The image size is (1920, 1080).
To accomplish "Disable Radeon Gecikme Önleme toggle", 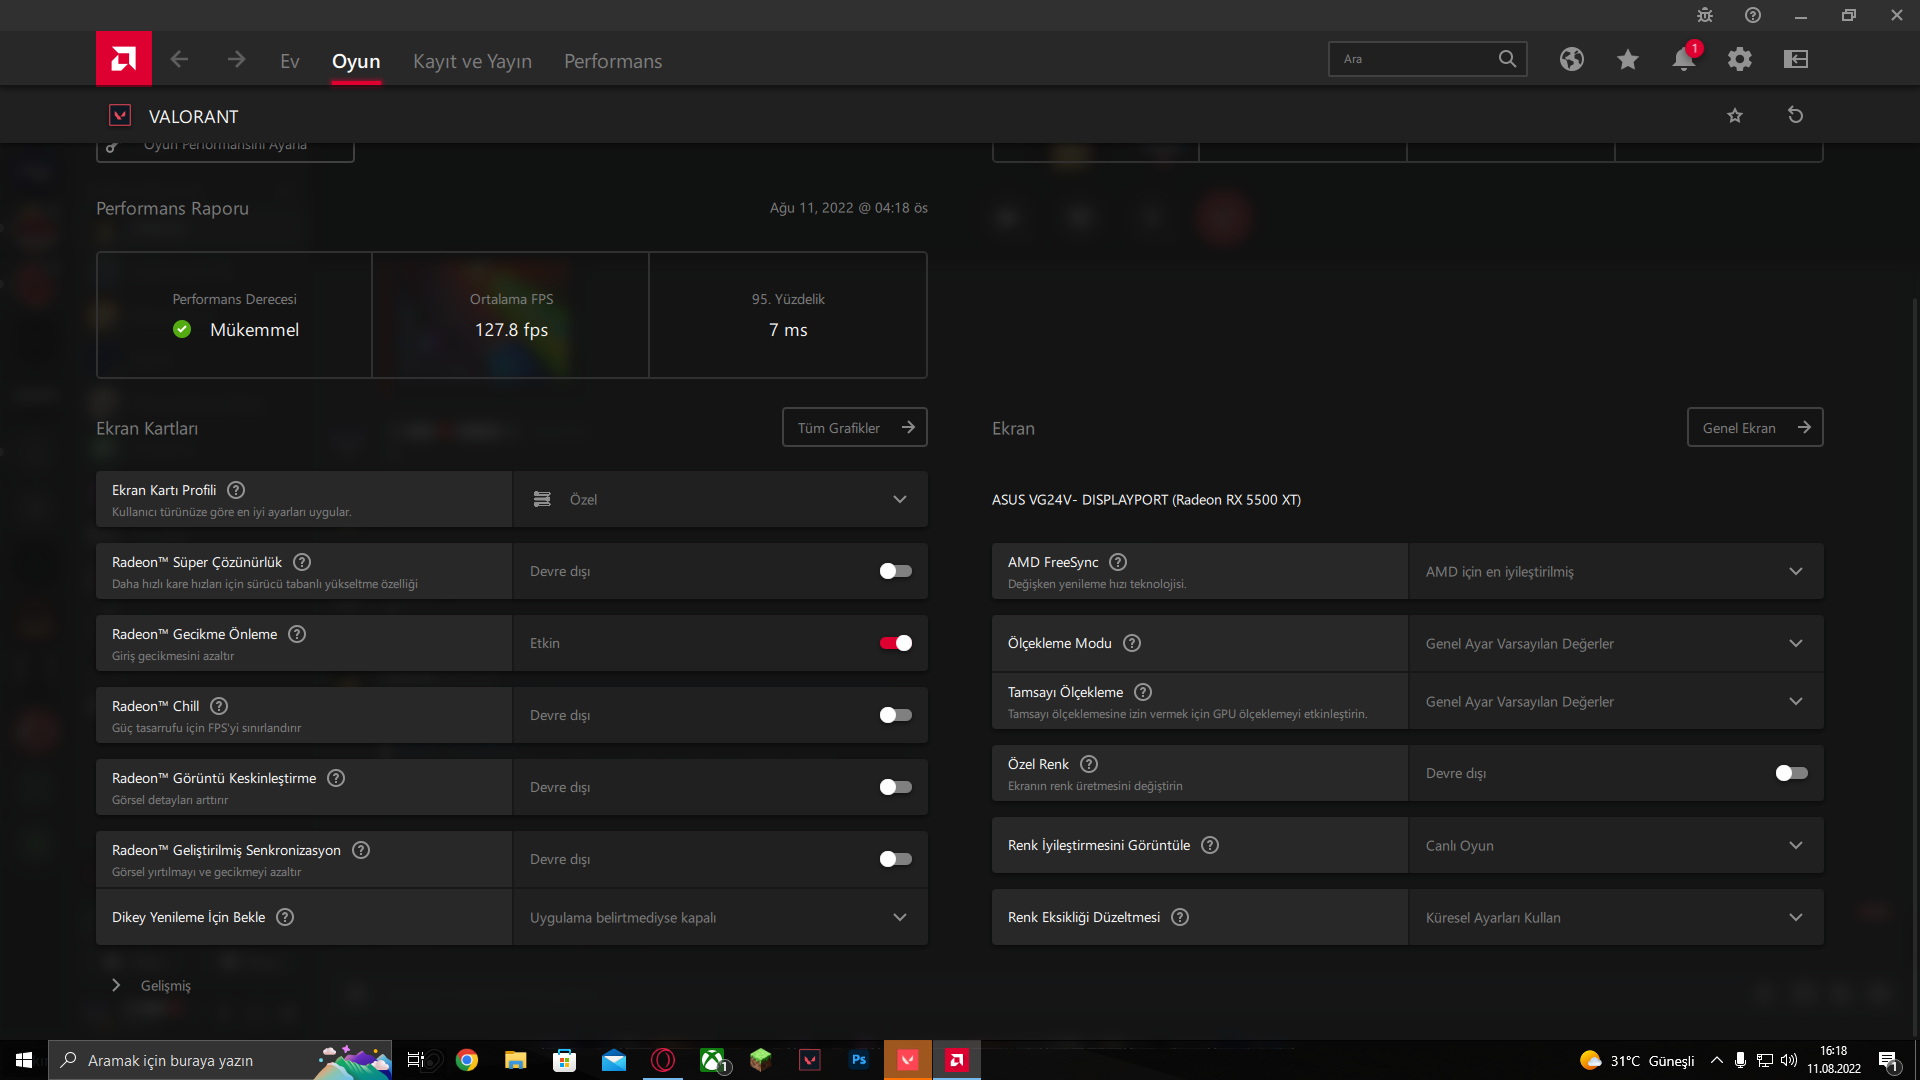I will tap(895, 643).
